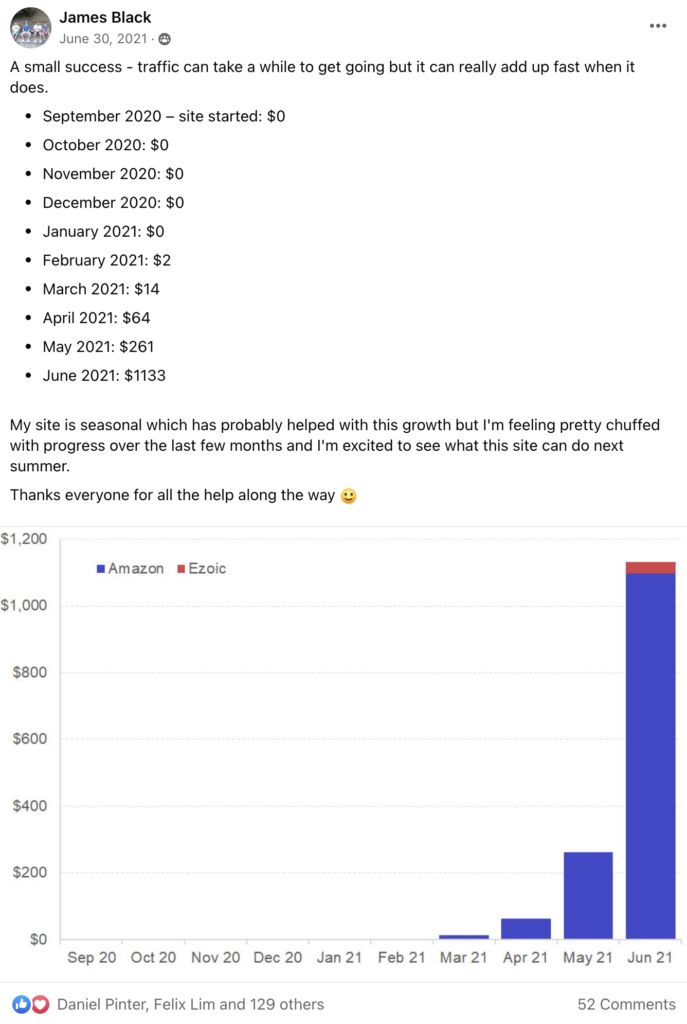View reactions from Daniel Pinter and others
Image resolution: width=687 pixels, height=1024 pixels.
click(190, 1004)
